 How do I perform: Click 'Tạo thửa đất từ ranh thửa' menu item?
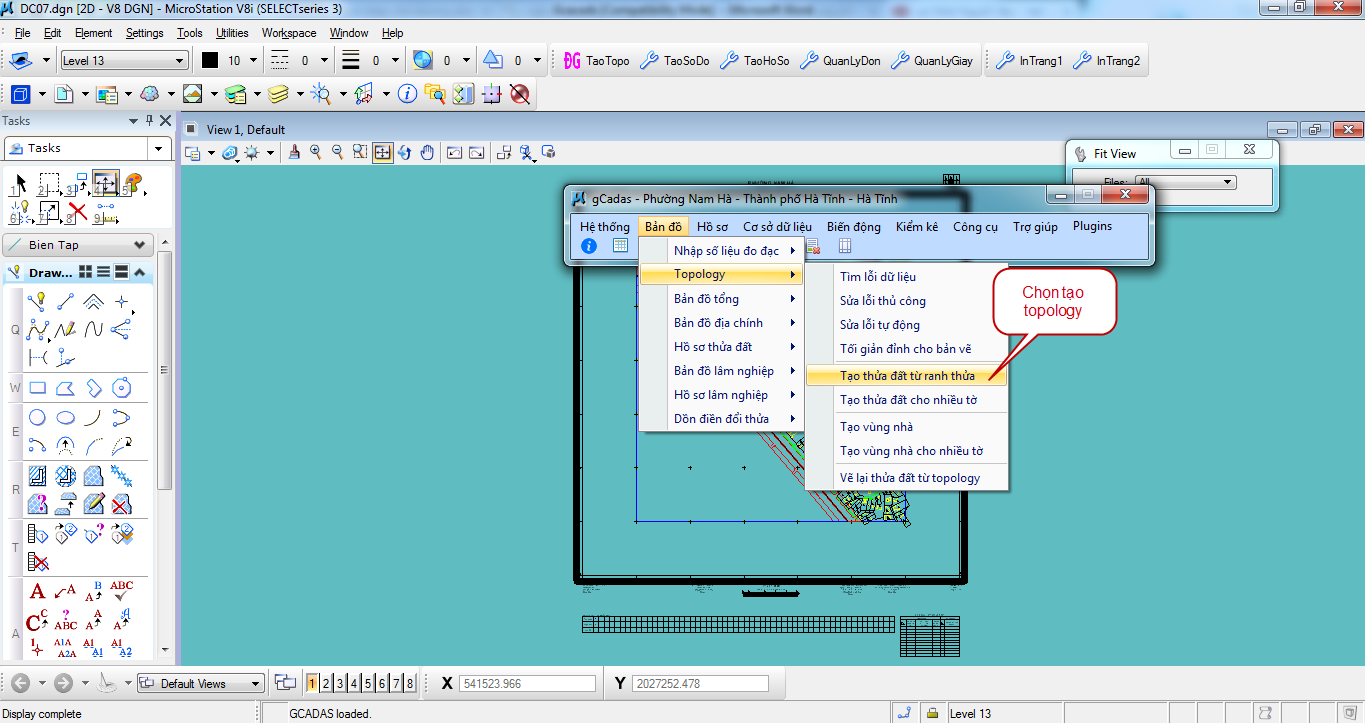pyautogui.click(x=906, y=376)
